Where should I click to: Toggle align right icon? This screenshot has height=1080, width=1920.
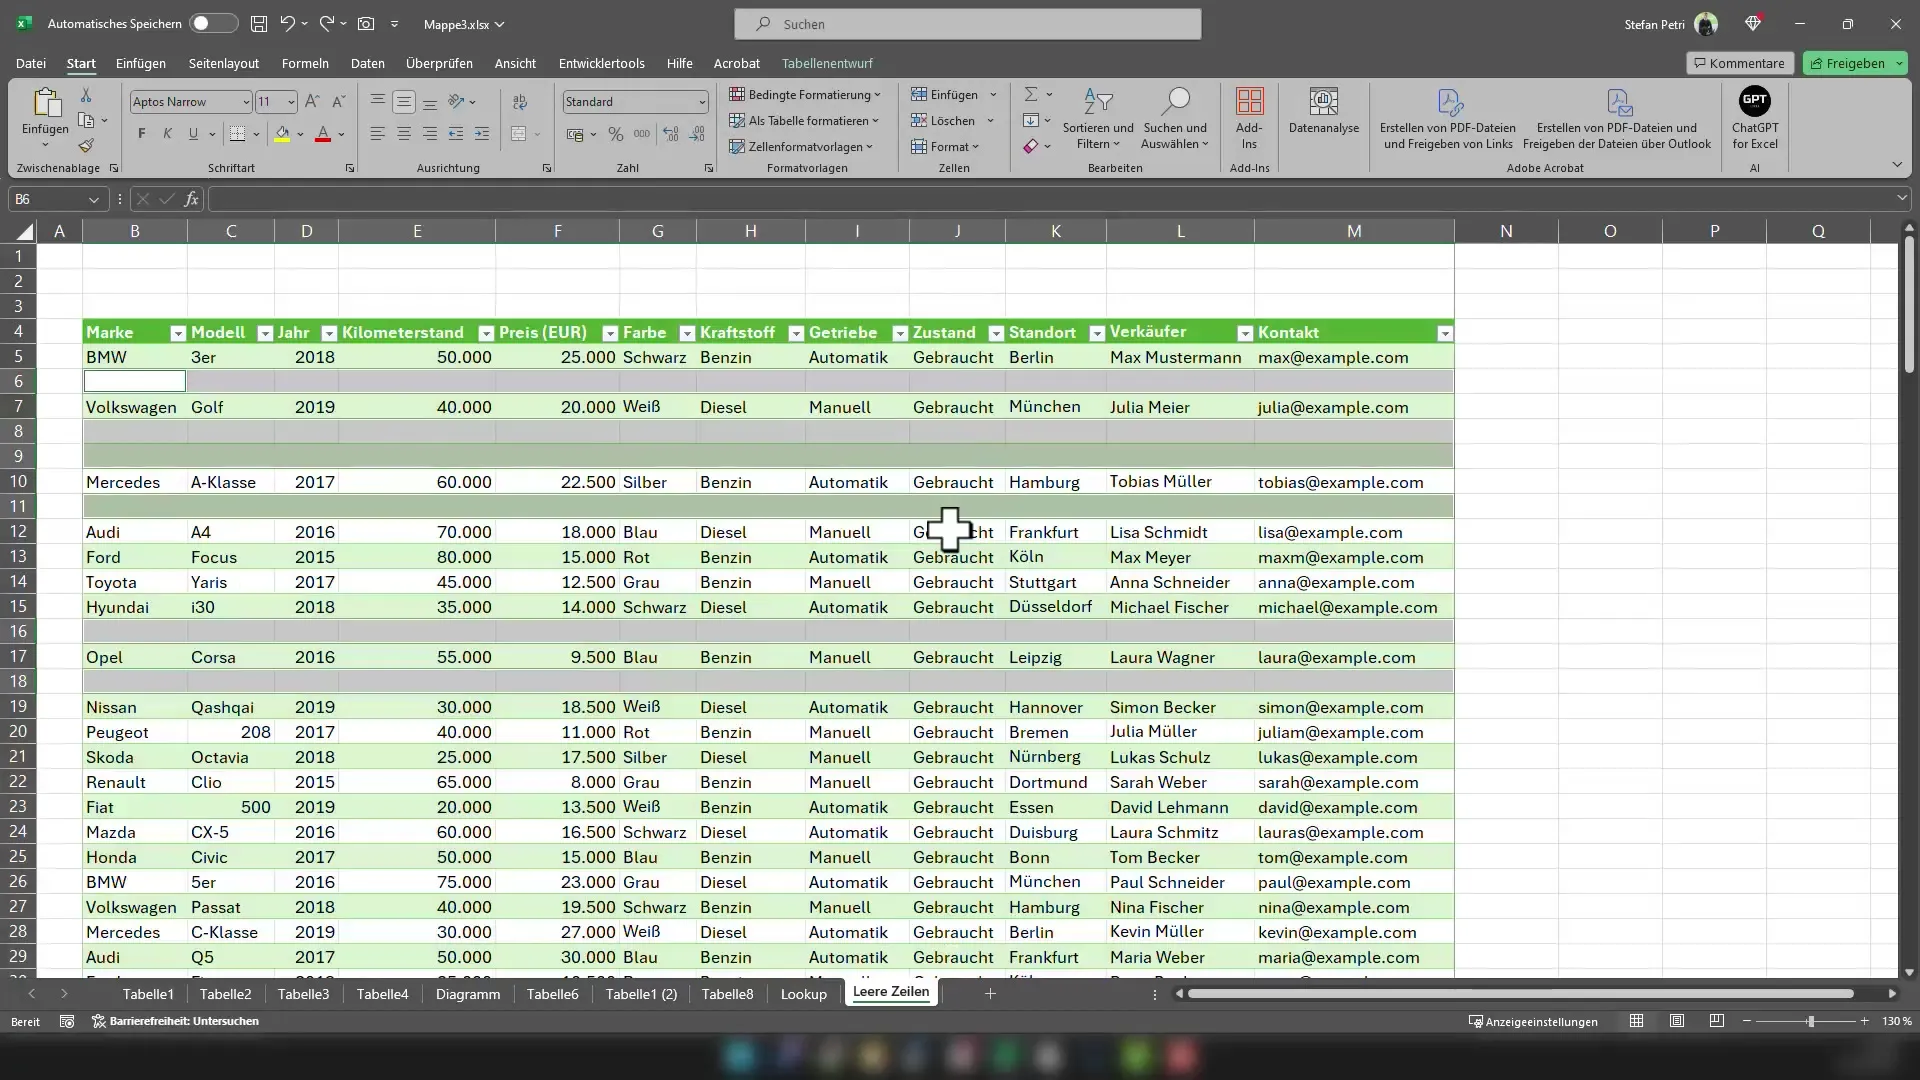430,133
